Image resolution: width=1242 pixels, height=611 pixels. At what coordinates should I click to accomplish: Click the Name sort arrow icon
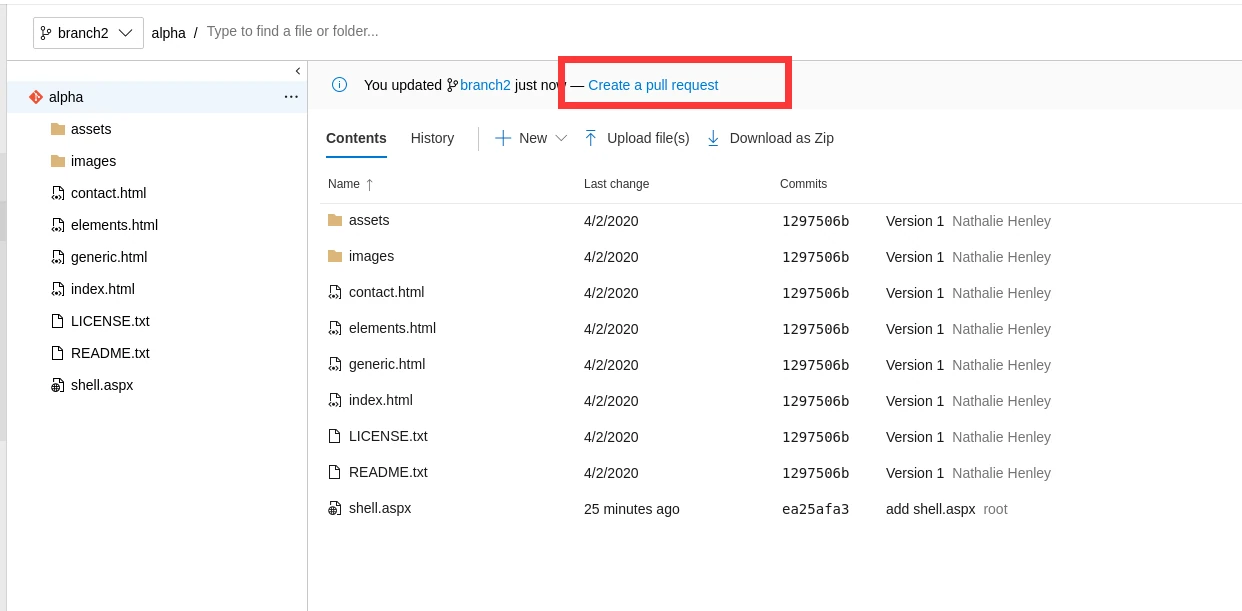click(x=369, y=184)
